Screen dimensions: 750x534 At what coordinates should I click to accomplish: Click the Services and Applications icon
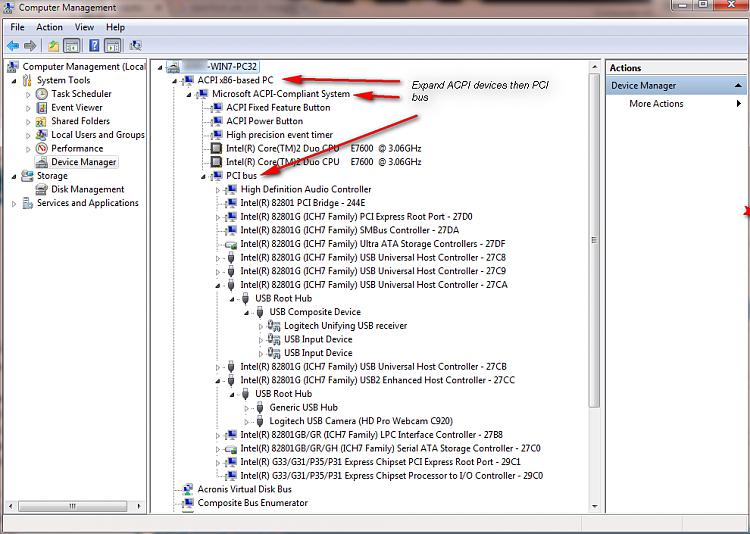point(28,203)
